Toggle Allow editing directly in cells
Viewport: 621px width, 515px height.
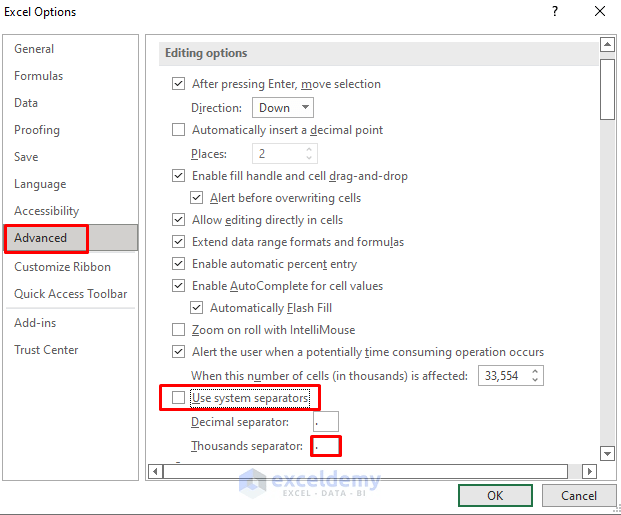tap(178, 219)
